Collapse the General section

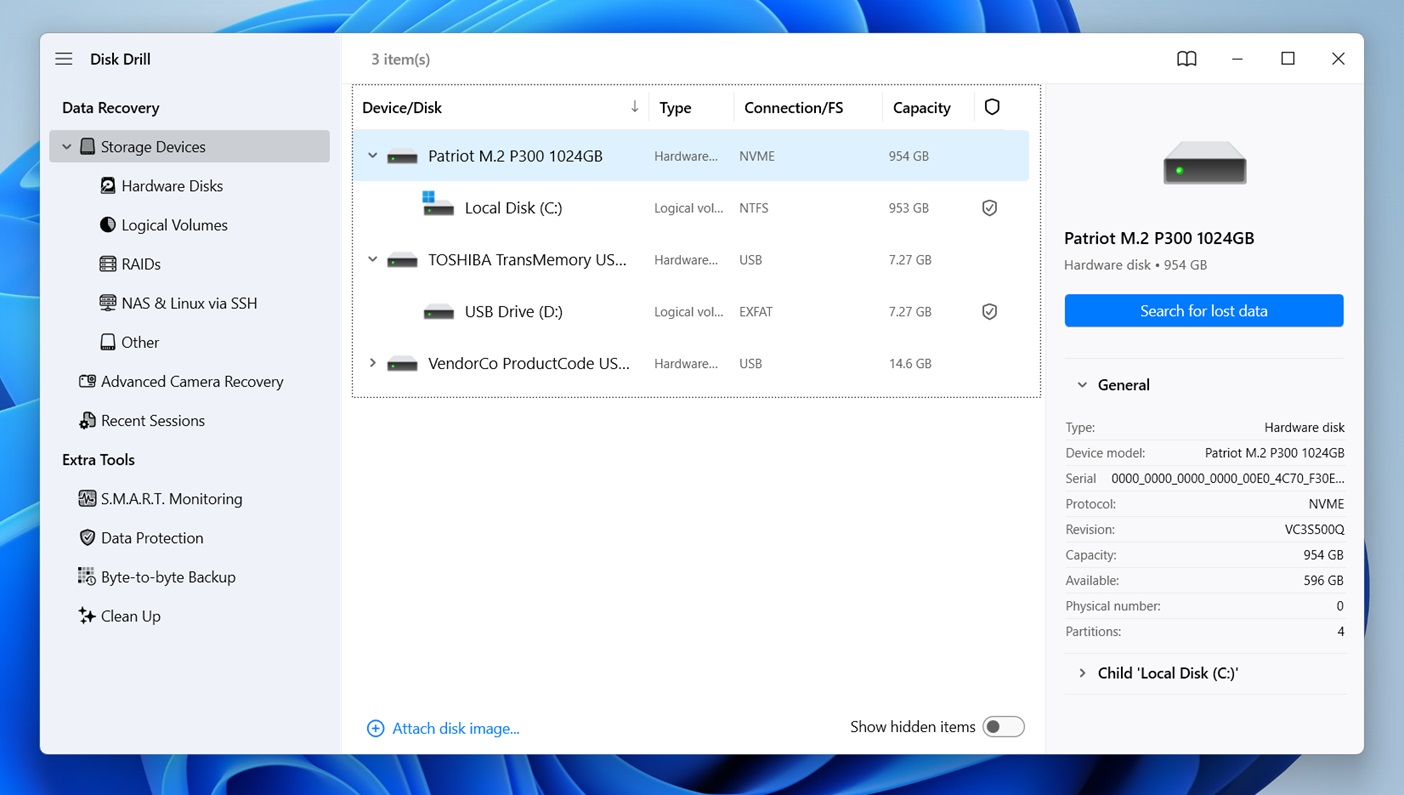tap(1082, 385)
